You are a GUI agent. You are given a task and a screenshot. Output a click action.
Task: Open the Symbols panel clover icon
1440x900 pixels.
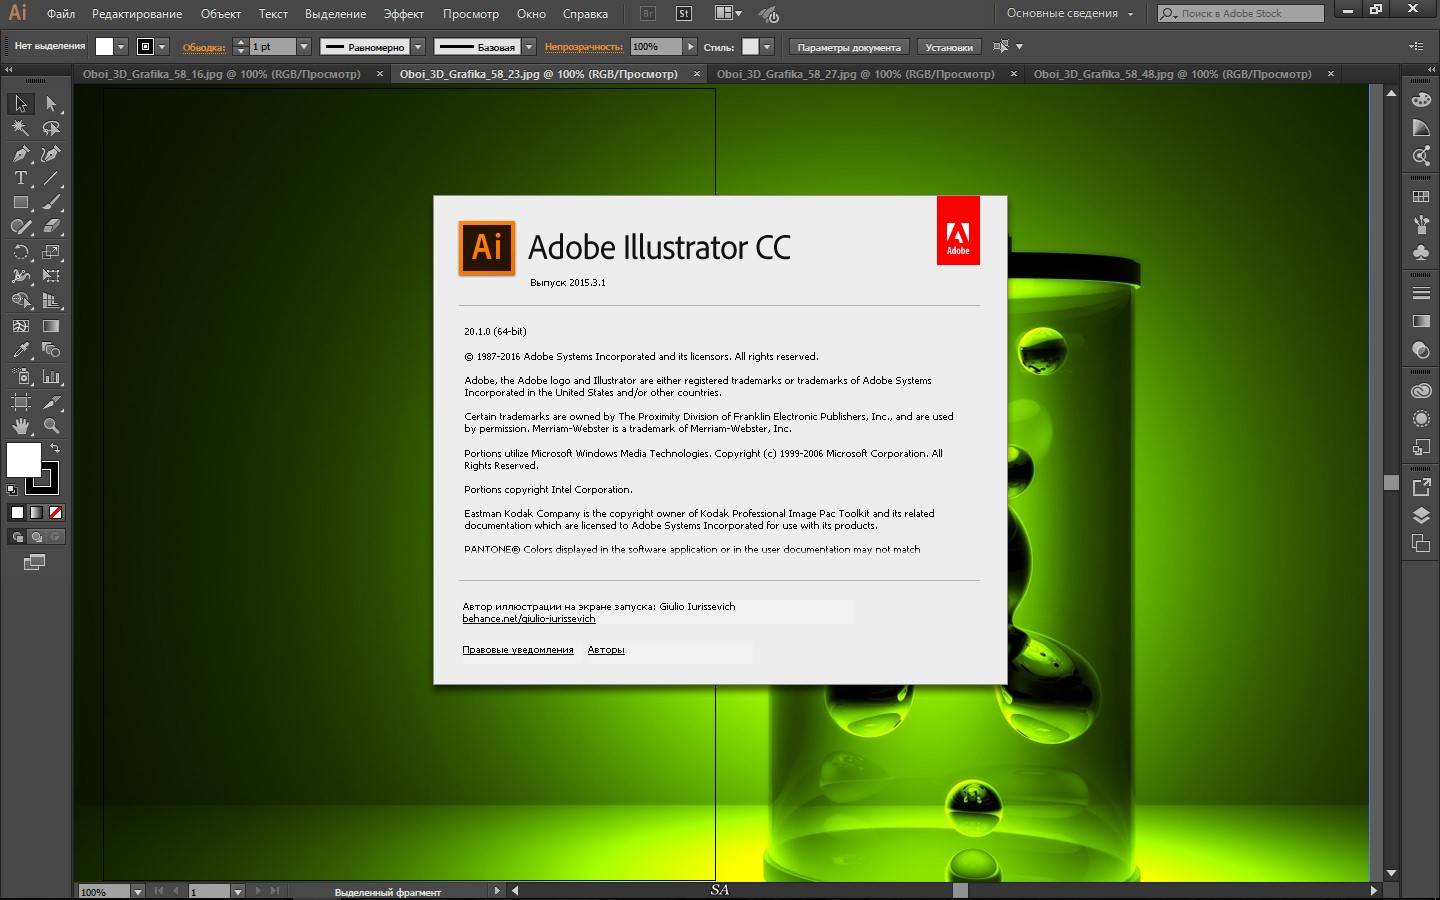(x=1421, y=253)
